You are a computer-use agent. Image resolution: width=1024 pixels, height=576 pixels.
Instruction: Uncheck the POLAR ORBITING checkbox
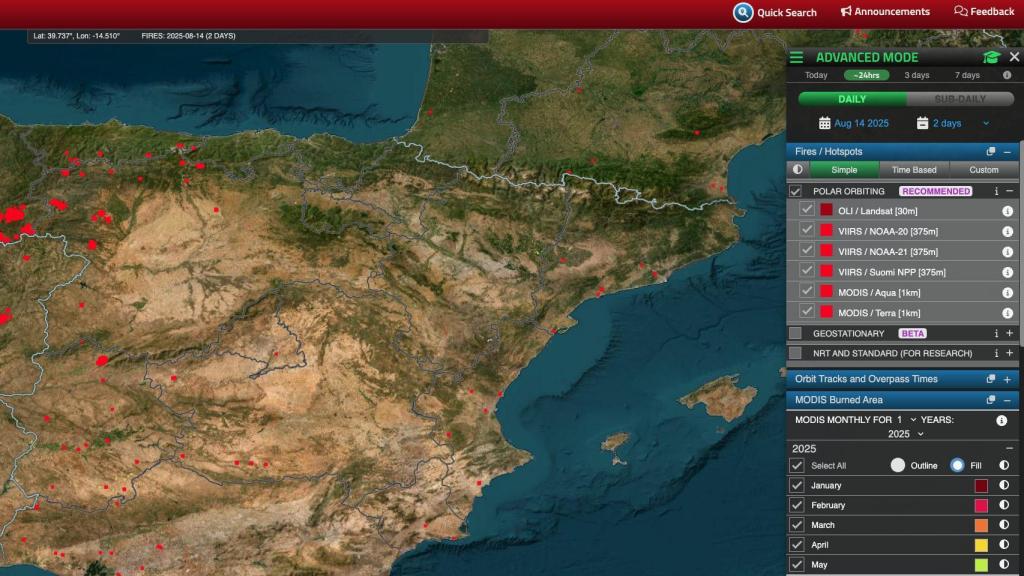[796, 191]
